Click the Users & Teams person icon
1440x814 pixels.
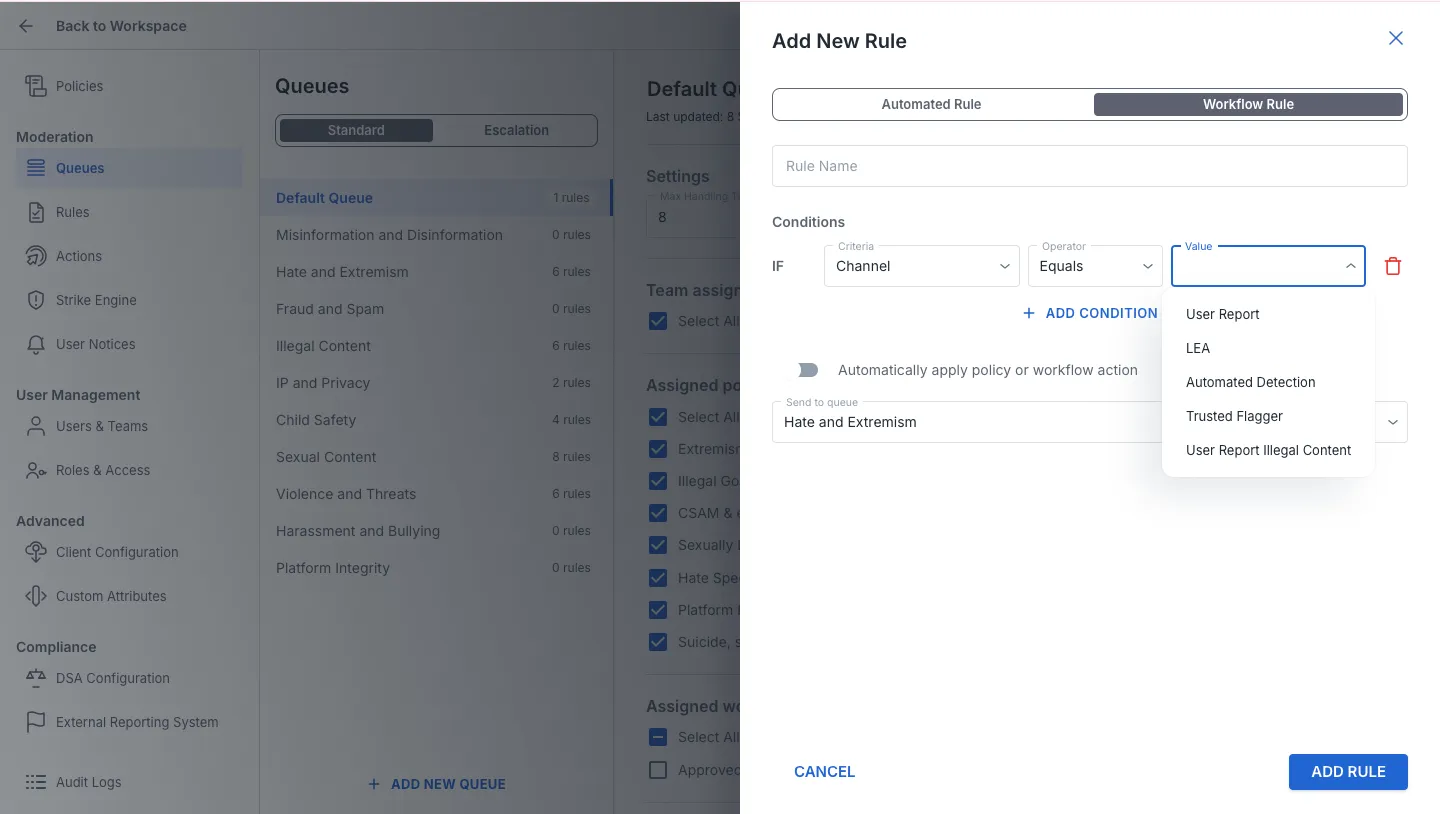(x=36, y=426)
